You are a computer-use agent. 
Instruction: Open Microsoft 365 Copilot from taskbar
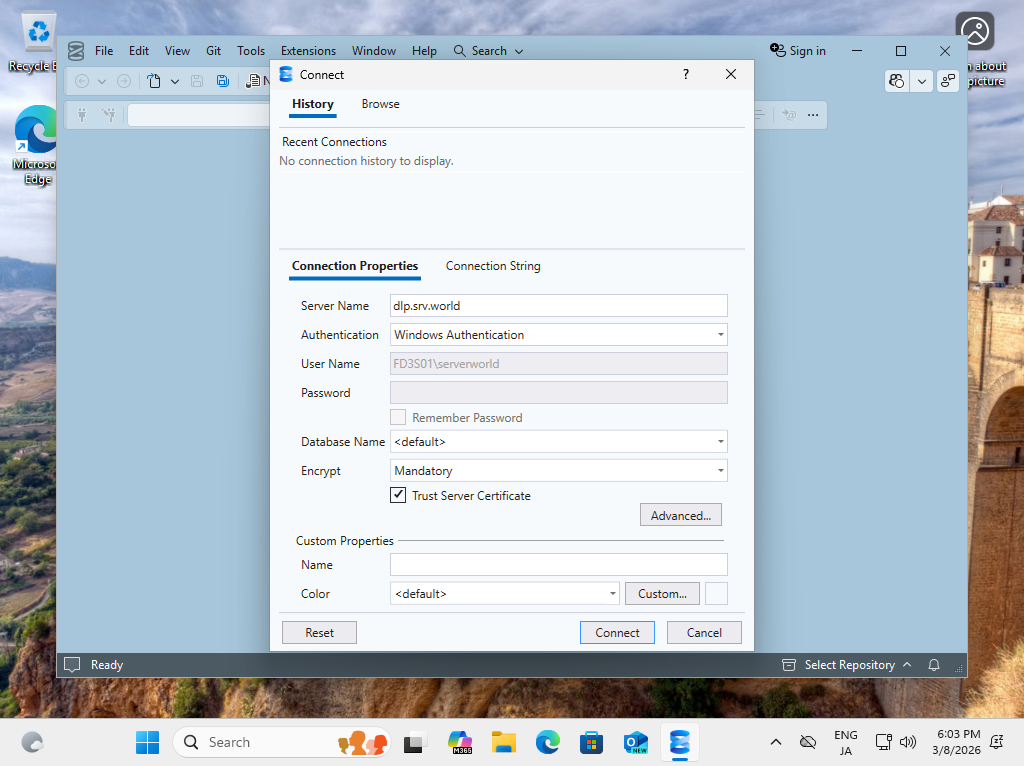click(x=460, y=742)
